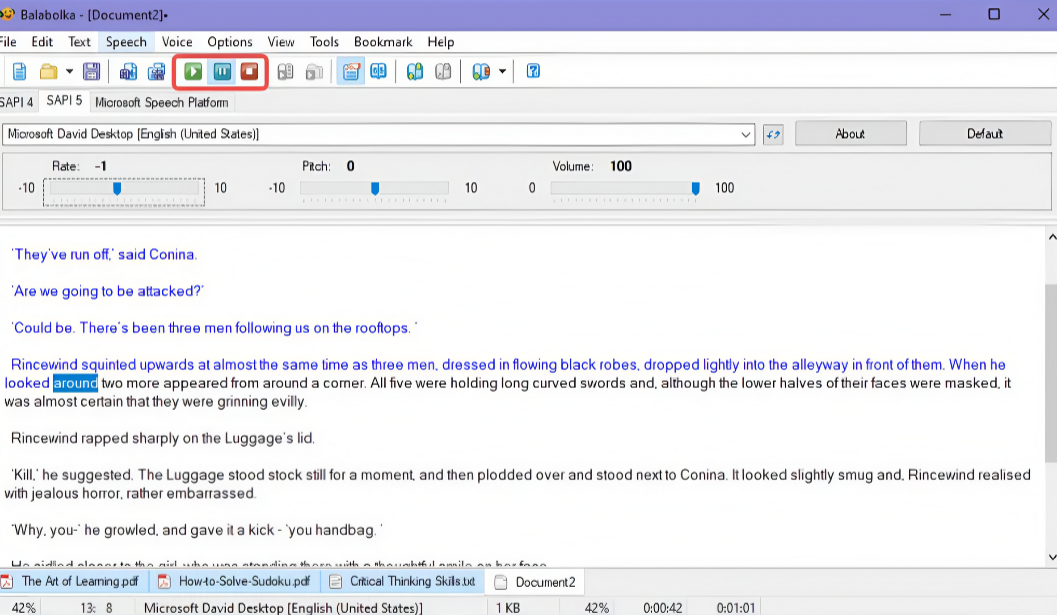Expand the arrow beside the dictionary toolbar icon
Screen dimensions: 1057x615
pos(502,71)
